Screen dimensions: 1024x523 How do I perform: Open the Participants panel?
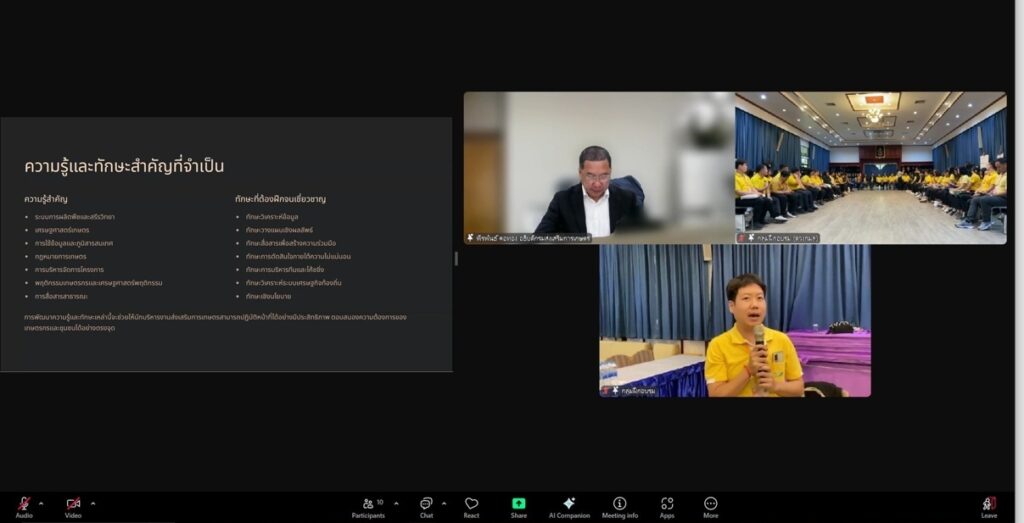[367, 505]
